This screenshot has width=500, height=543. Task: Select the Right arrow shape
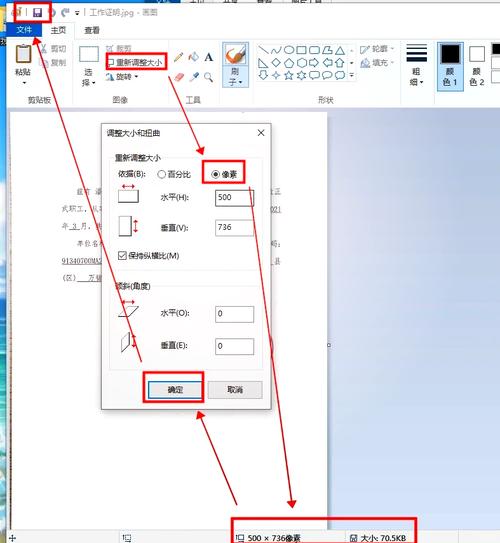coord(314,63)
